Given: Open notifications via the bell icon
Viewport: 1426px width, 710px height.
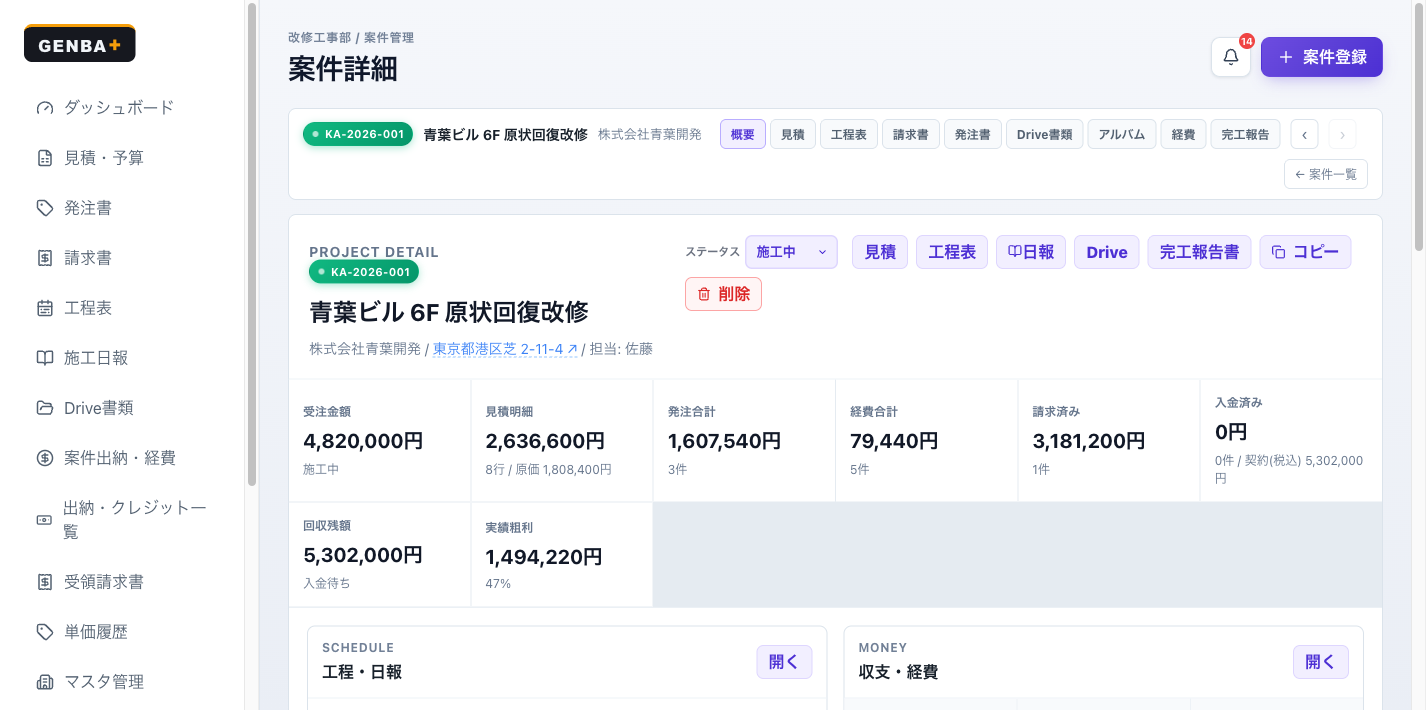Looking at the screenshot, I should coord(1231,57).
